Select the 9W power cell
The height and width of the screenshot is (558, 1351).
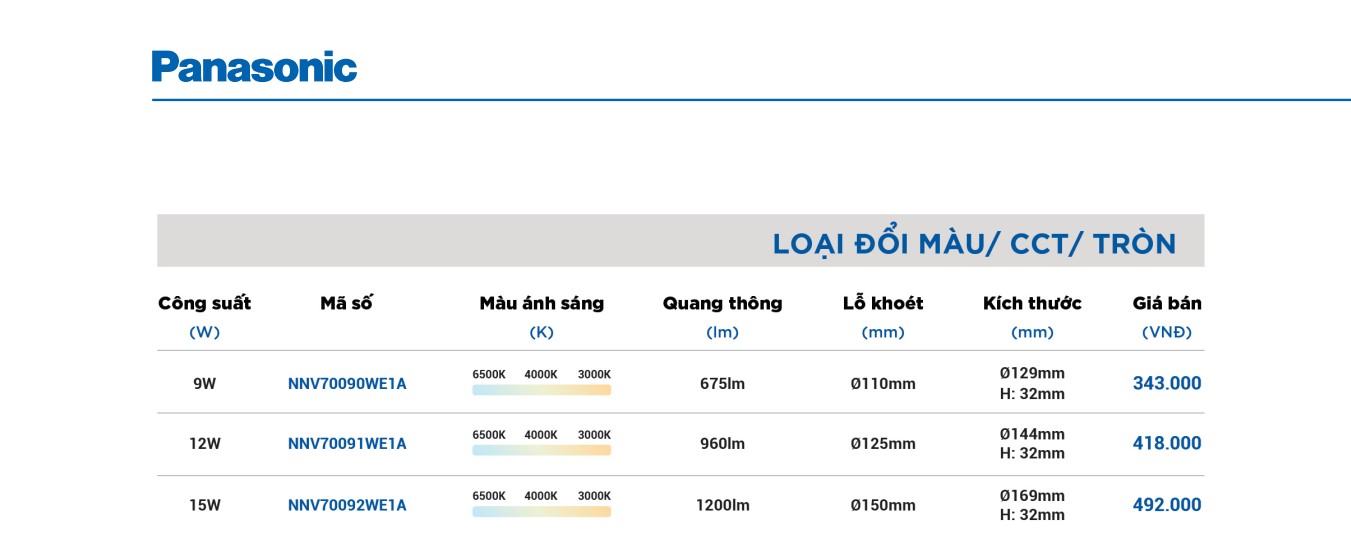(204, 383)
